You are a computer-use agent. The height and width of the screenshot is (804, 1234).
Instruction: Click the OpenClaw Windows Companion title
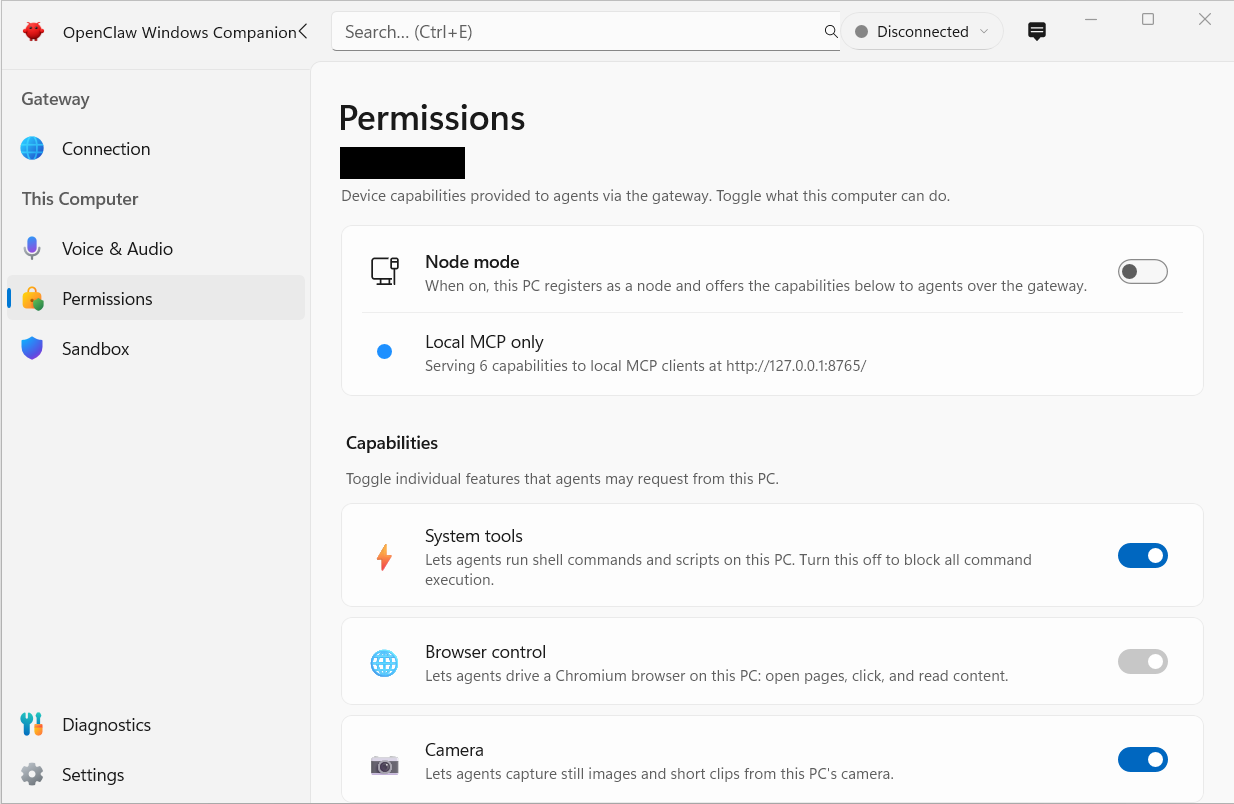pyautogui.click(x=179, y=32)
